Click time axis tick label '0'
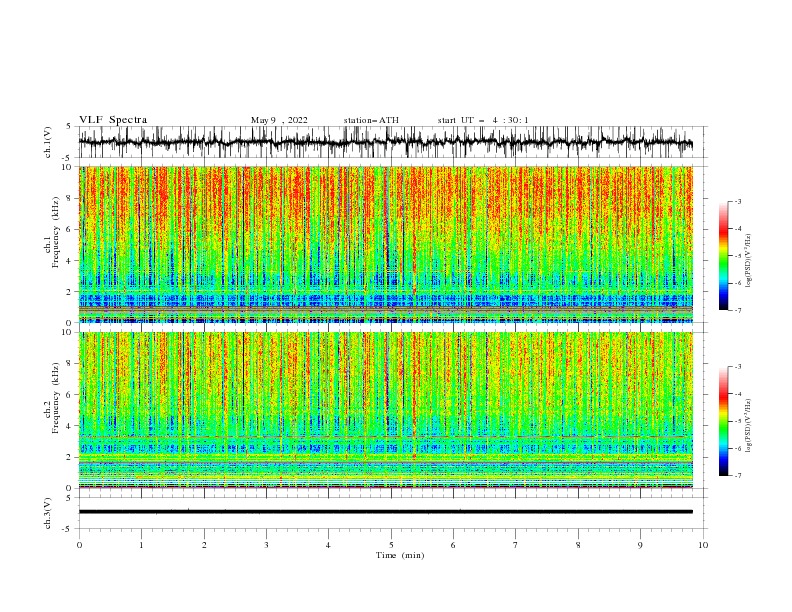This screenshot has width=792, height=612. (79, 545)
